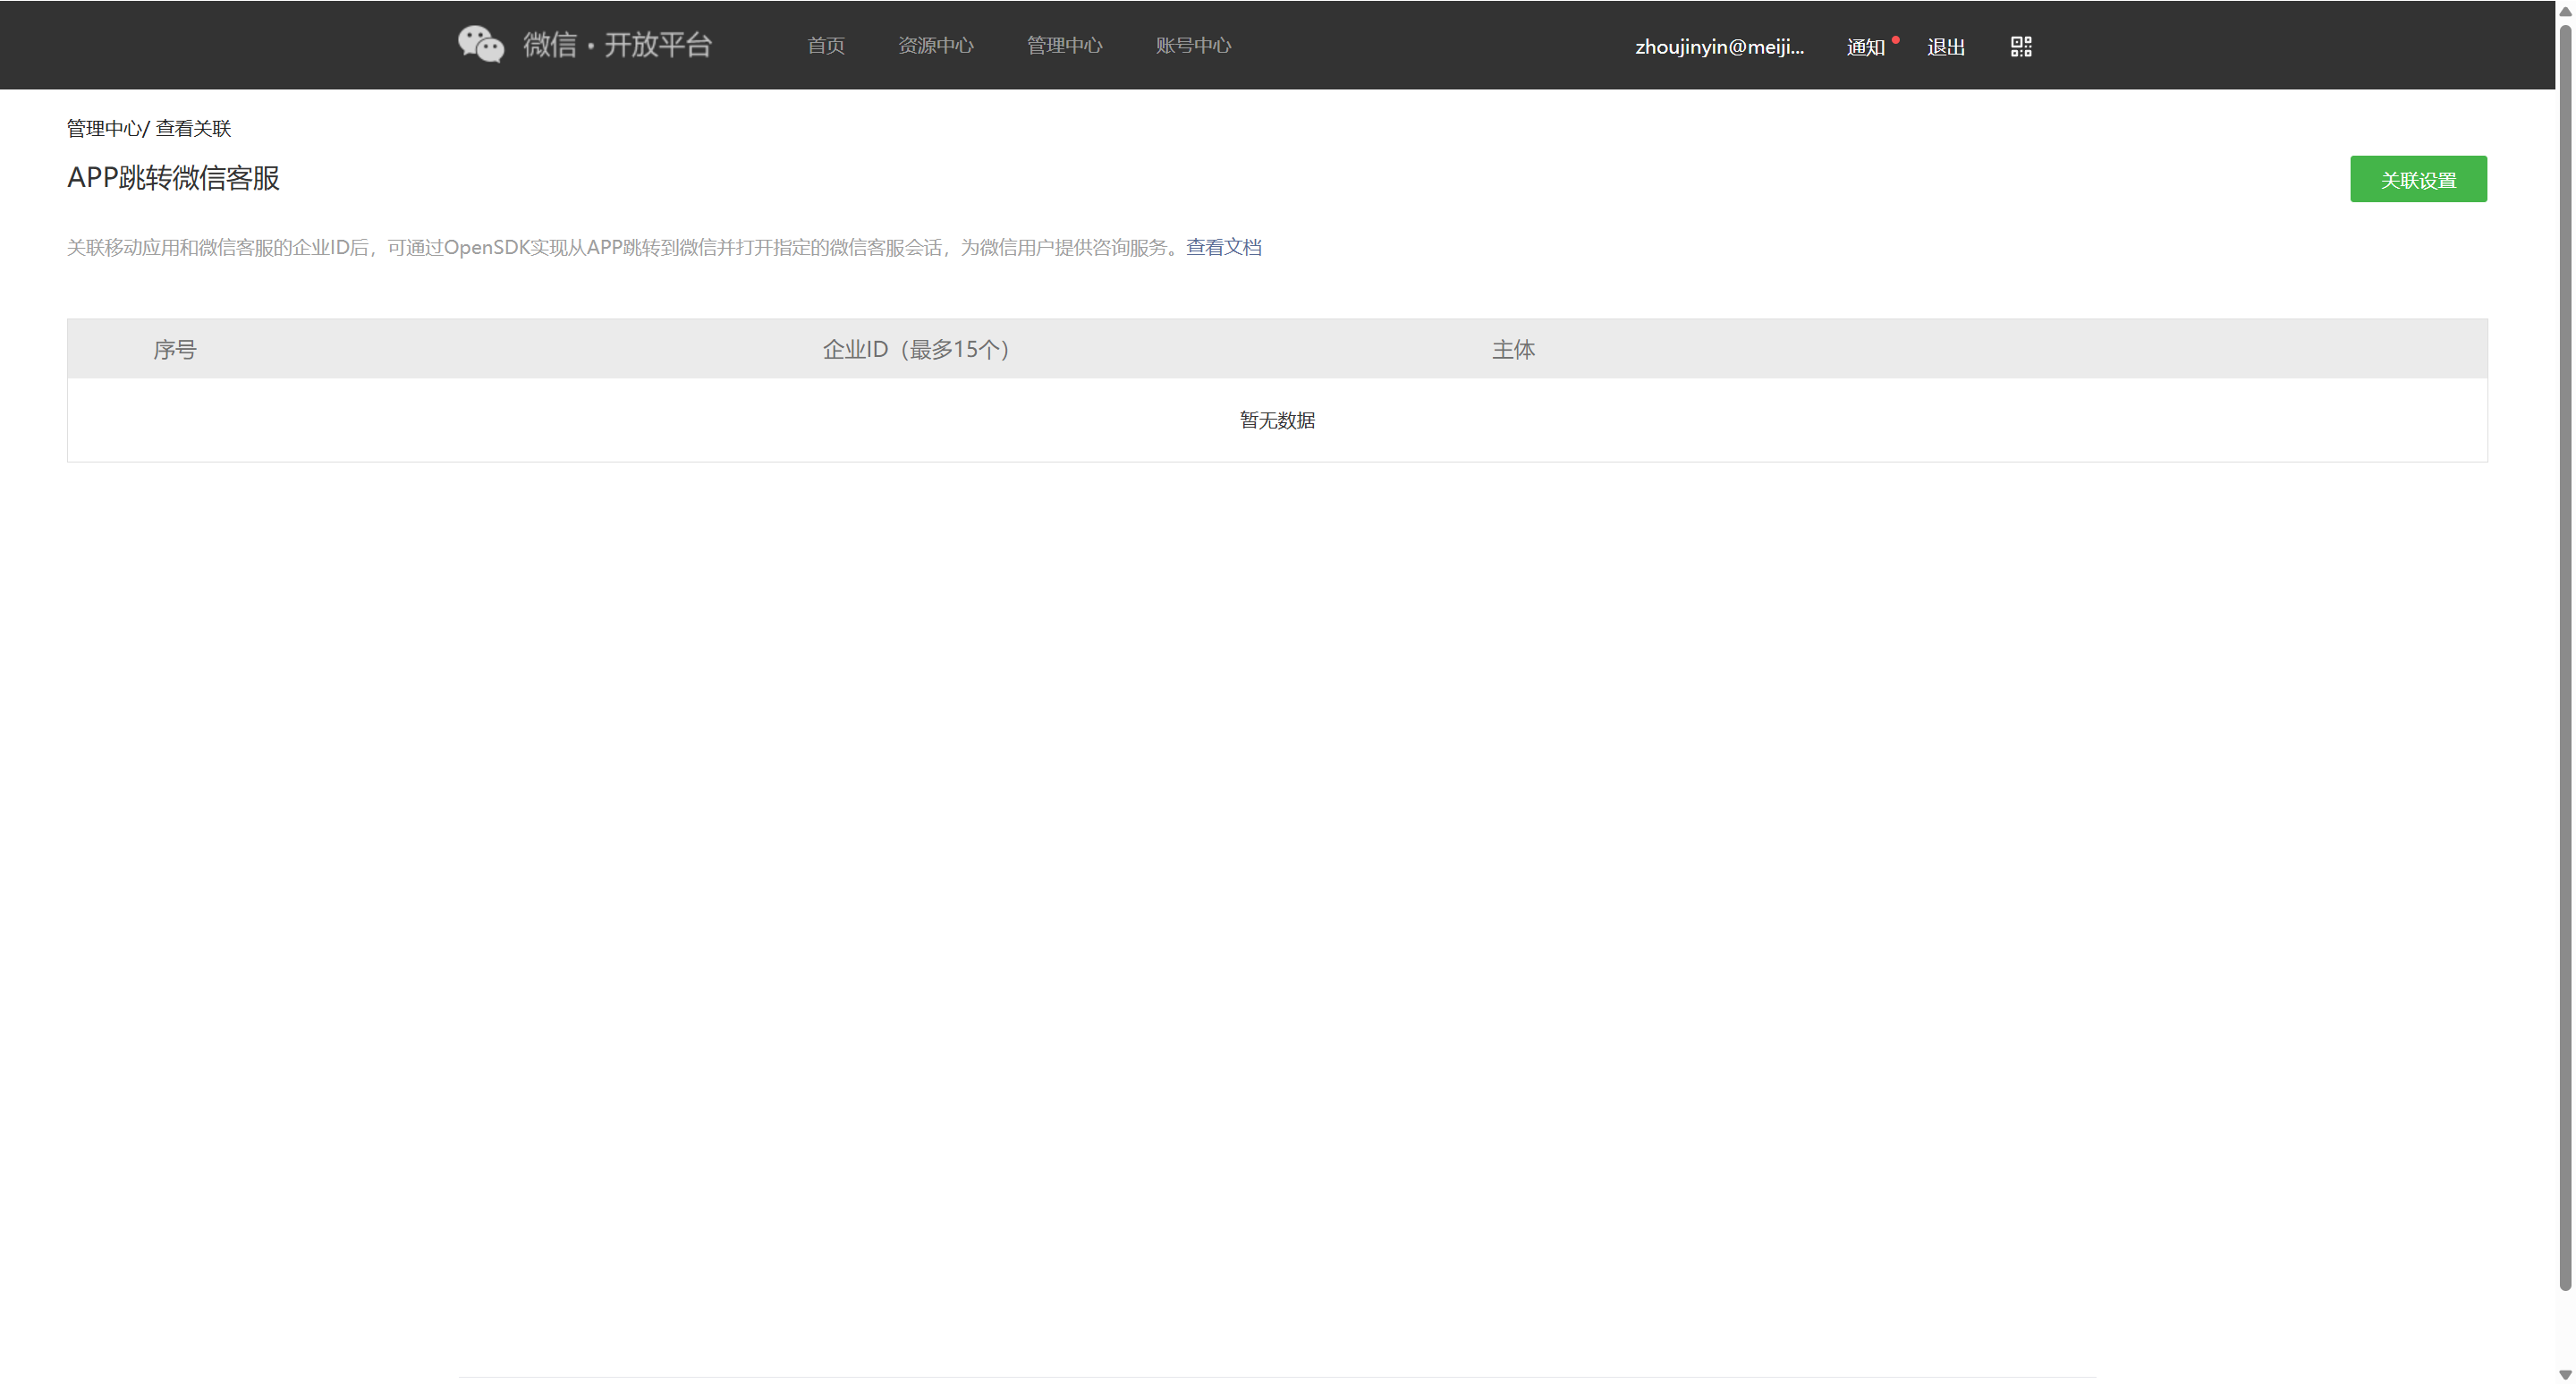
Task: Click scrollbar up arrow
Action: [x=2565, y=11]
